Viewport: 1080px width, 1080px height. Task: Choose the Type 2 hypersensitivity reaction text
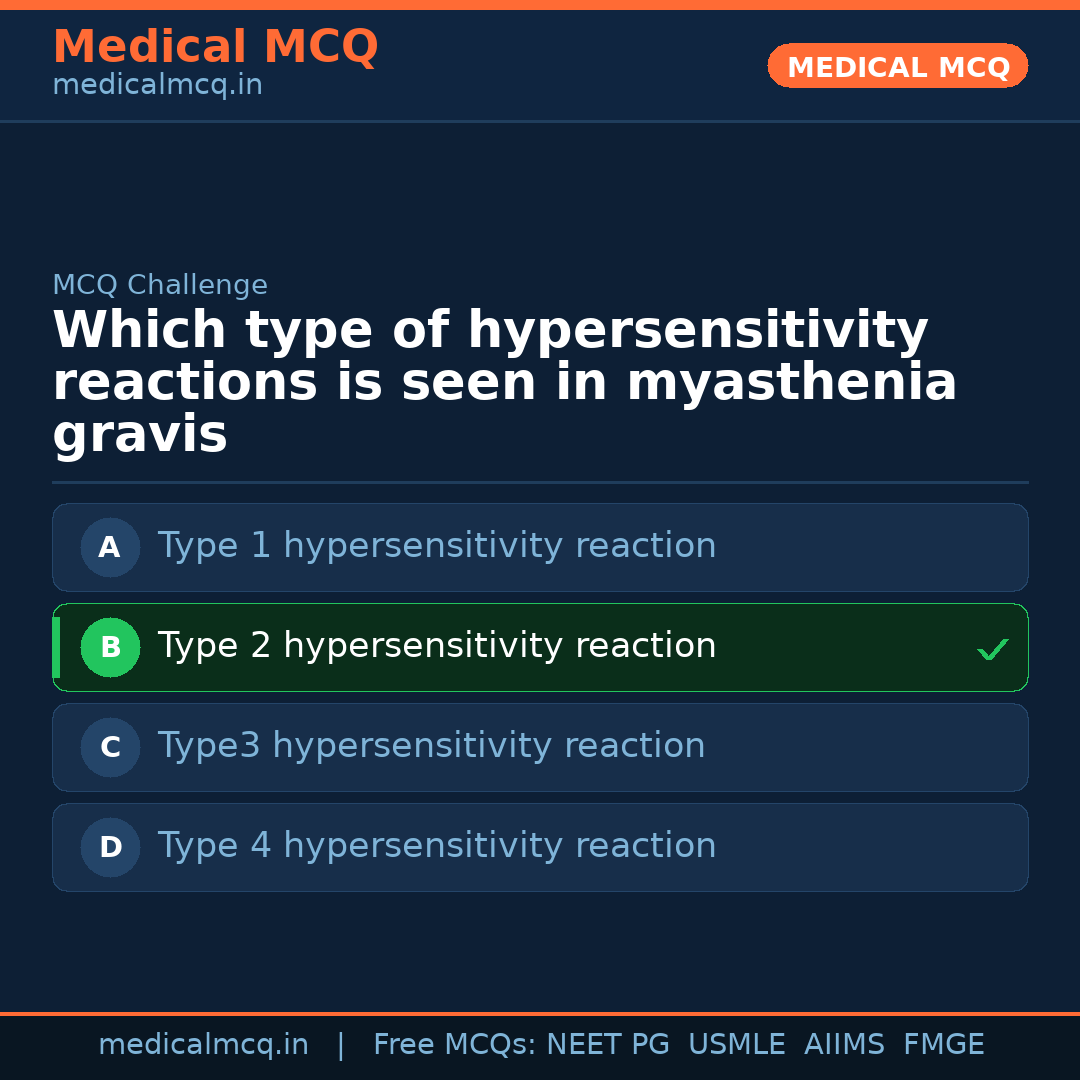(x=437, y=646)
